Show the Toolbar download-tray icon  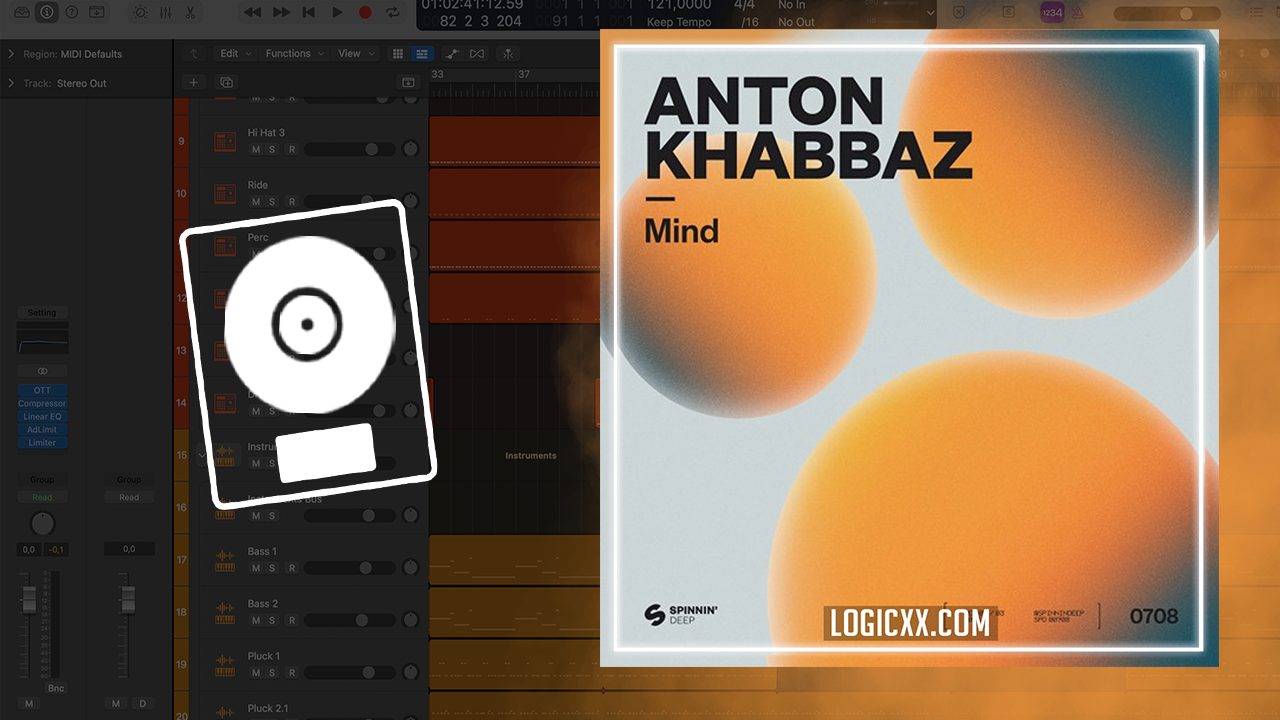pyautogui.click(x=96, y=12)
